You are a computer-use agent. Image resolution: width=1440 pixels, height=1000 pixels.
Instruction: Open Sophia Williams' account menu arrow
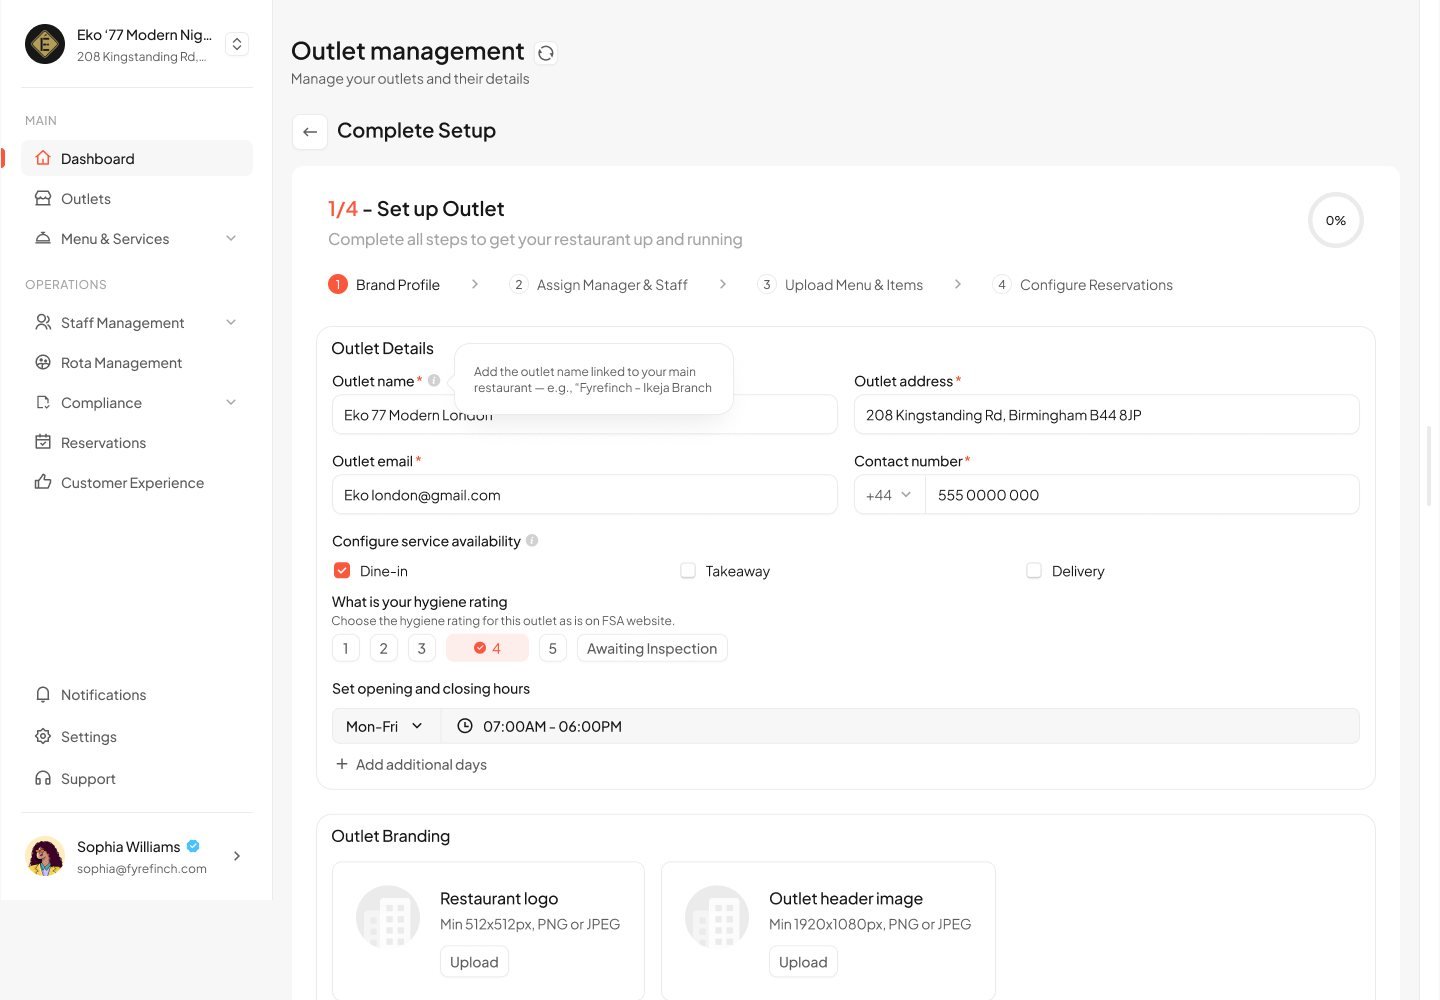(x=237, y=856)
